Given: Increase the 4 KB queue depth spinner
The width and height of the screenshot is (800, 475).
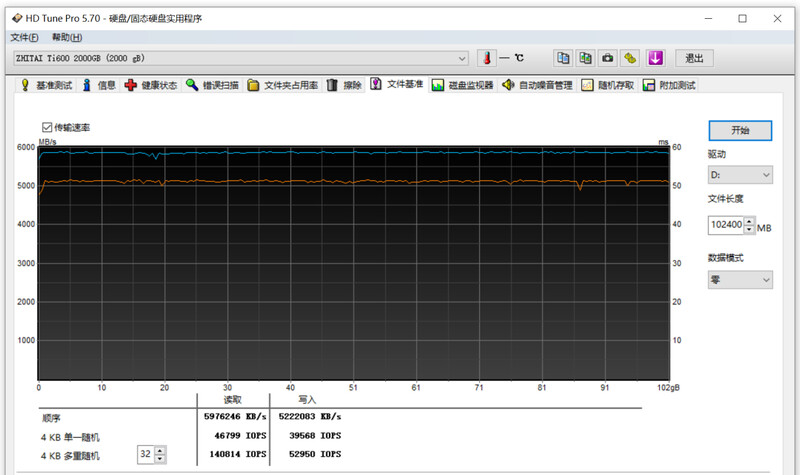Looking at the screenshot, I should [160, 450].
